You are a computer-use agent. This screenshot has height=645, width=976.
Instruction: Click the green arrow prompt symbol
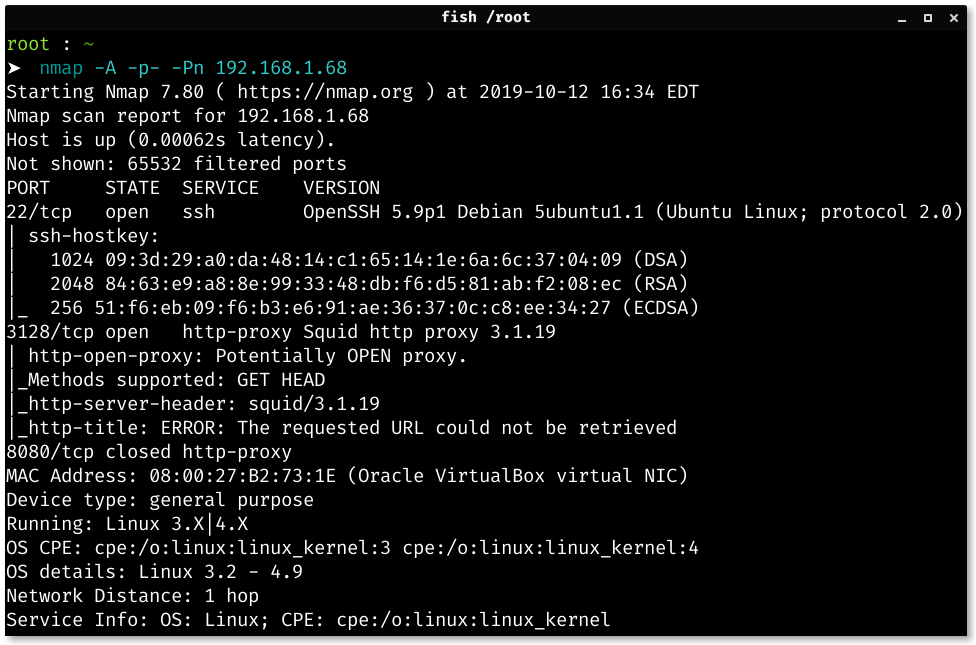click(16, 68)
